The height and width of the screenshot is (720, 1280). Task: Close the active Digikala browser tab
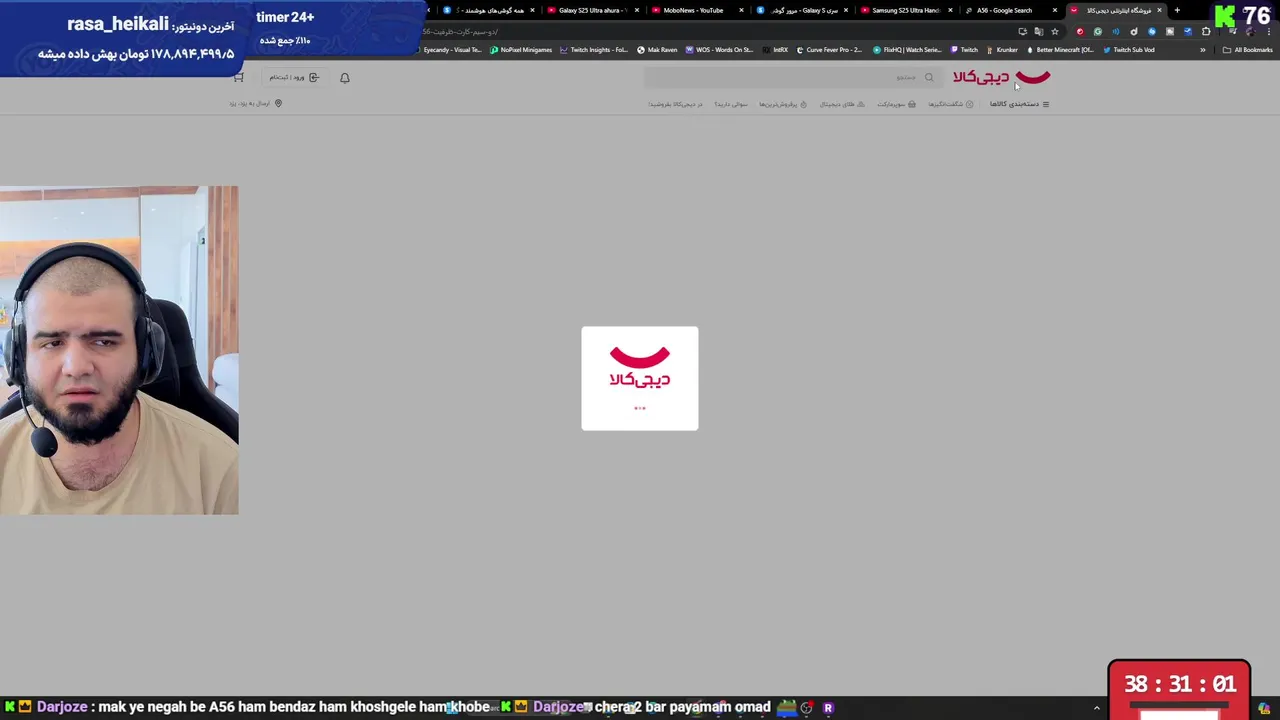point(1159,10)
